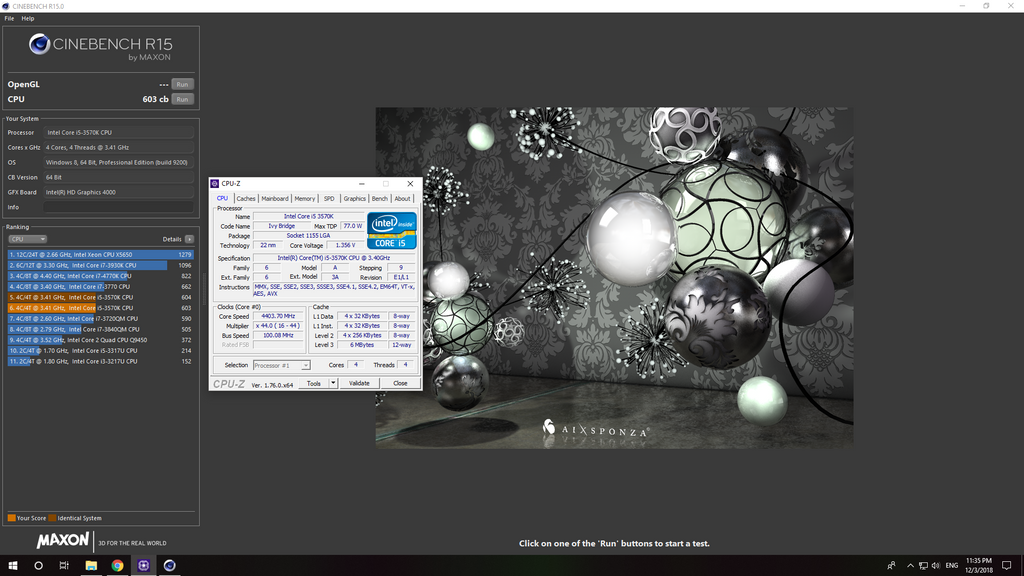This screenshot has height=576, width=1024.
Task: Open the Windows Start menu
Action: [13, 565]
